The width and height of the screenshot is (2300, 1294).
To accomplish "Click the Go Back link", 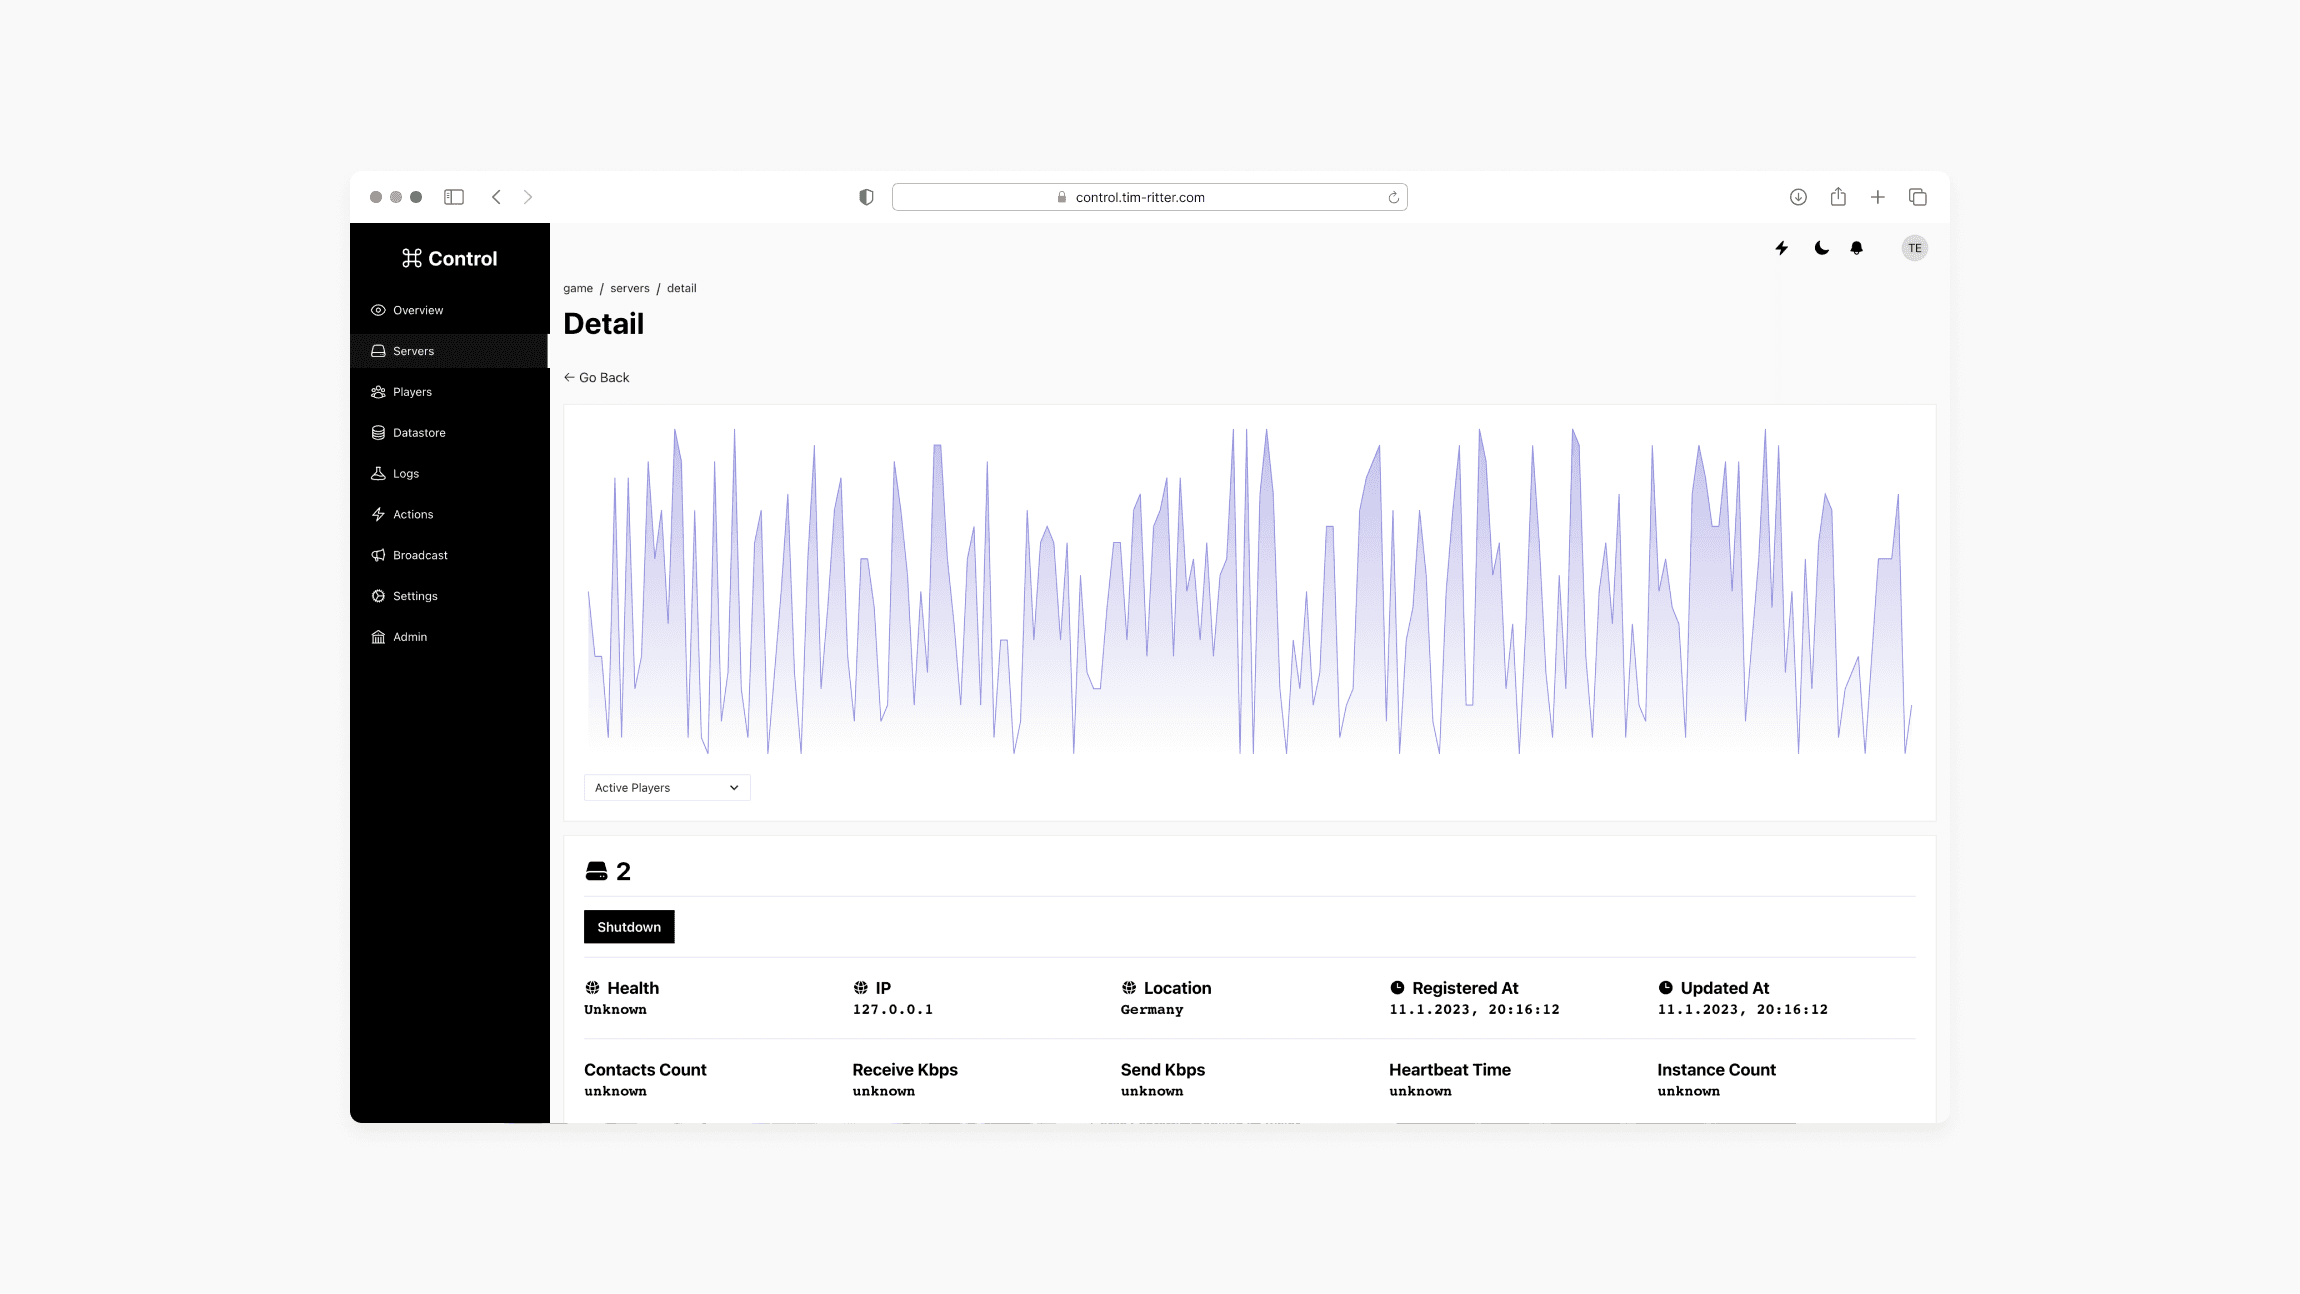I will pos(597,378).
